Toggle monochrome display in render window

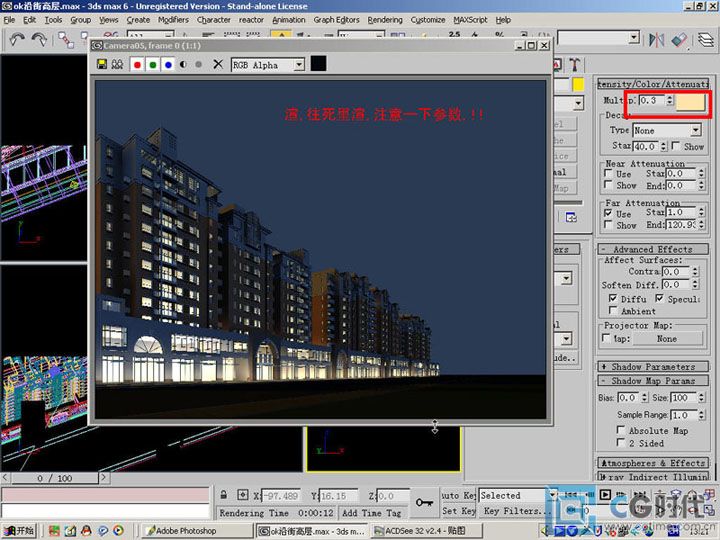pyautogui.click(x=198, y=65)
